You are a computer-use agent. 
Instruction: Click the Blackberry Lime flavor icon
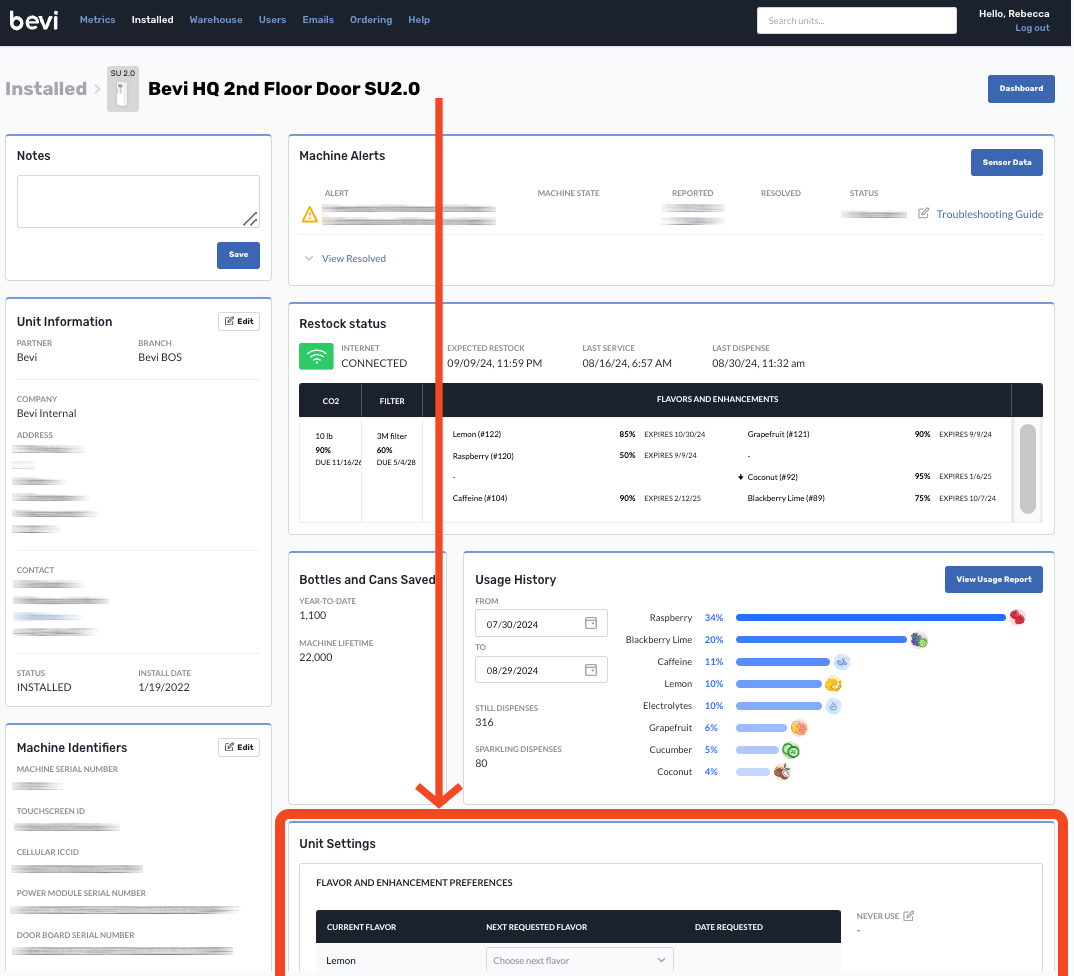919,640
